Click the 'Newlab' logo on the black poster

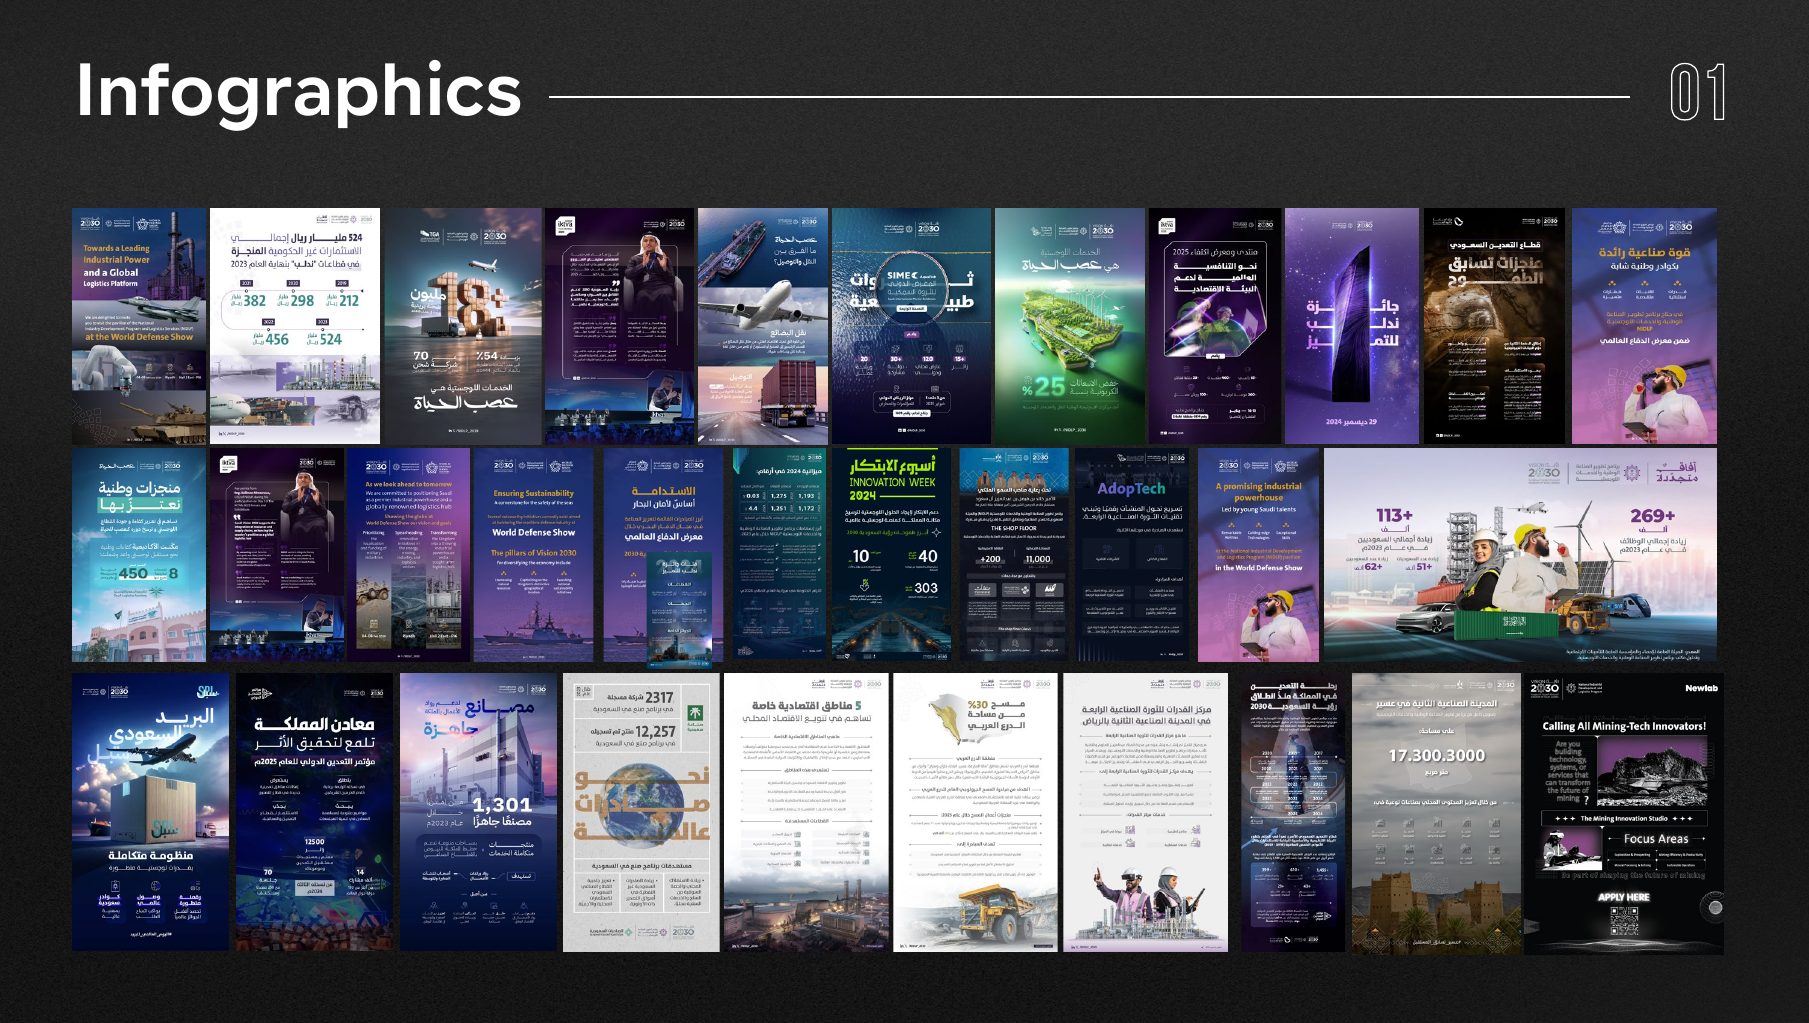(x=1701, y=688)
